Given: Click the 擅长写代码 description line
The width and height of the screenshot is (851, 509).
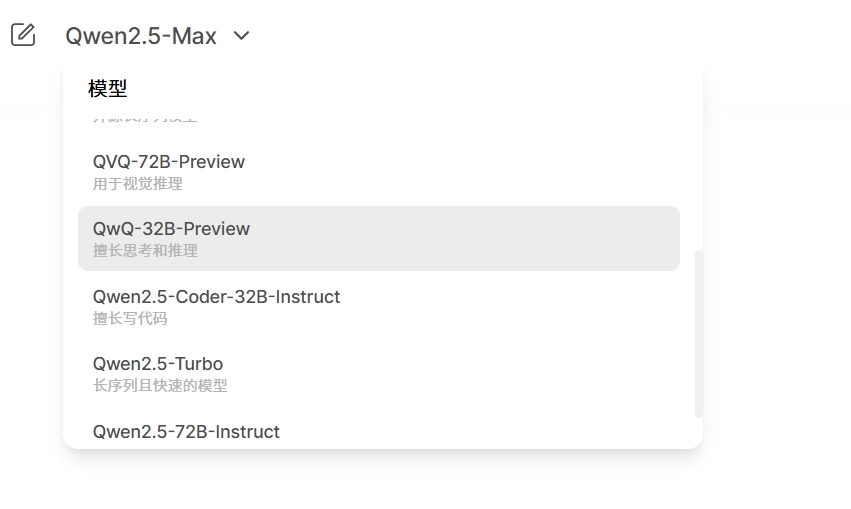Looking at the screenshot, I should point(130,319).
